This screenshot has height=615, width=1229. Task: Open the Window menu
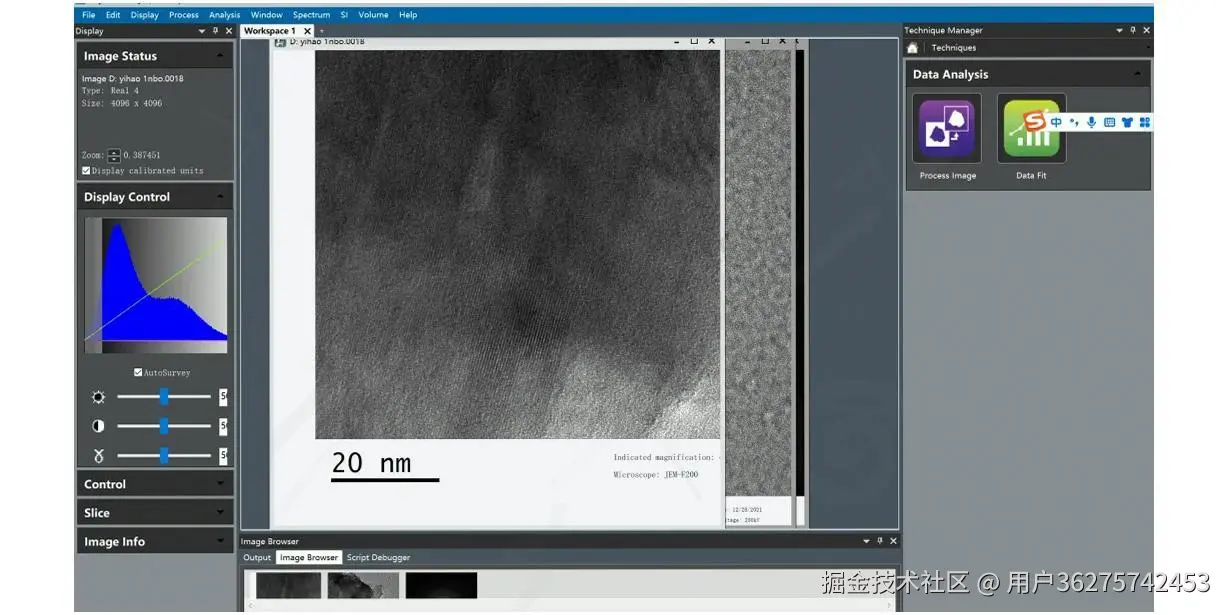[x=267, y=15]
